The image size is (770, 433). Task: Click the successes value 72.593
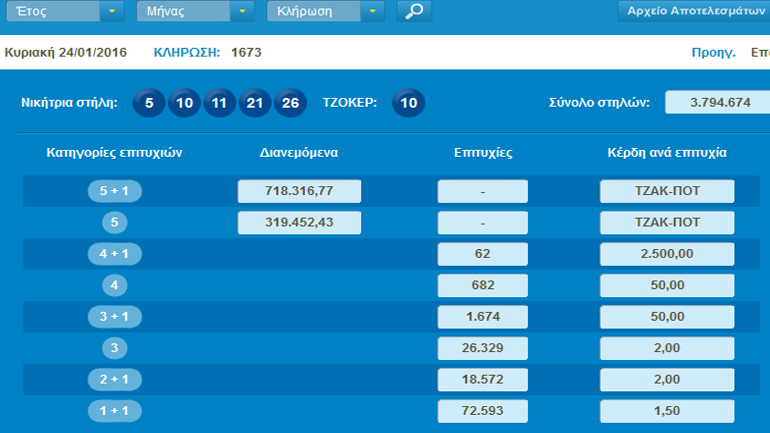(483, 411)
